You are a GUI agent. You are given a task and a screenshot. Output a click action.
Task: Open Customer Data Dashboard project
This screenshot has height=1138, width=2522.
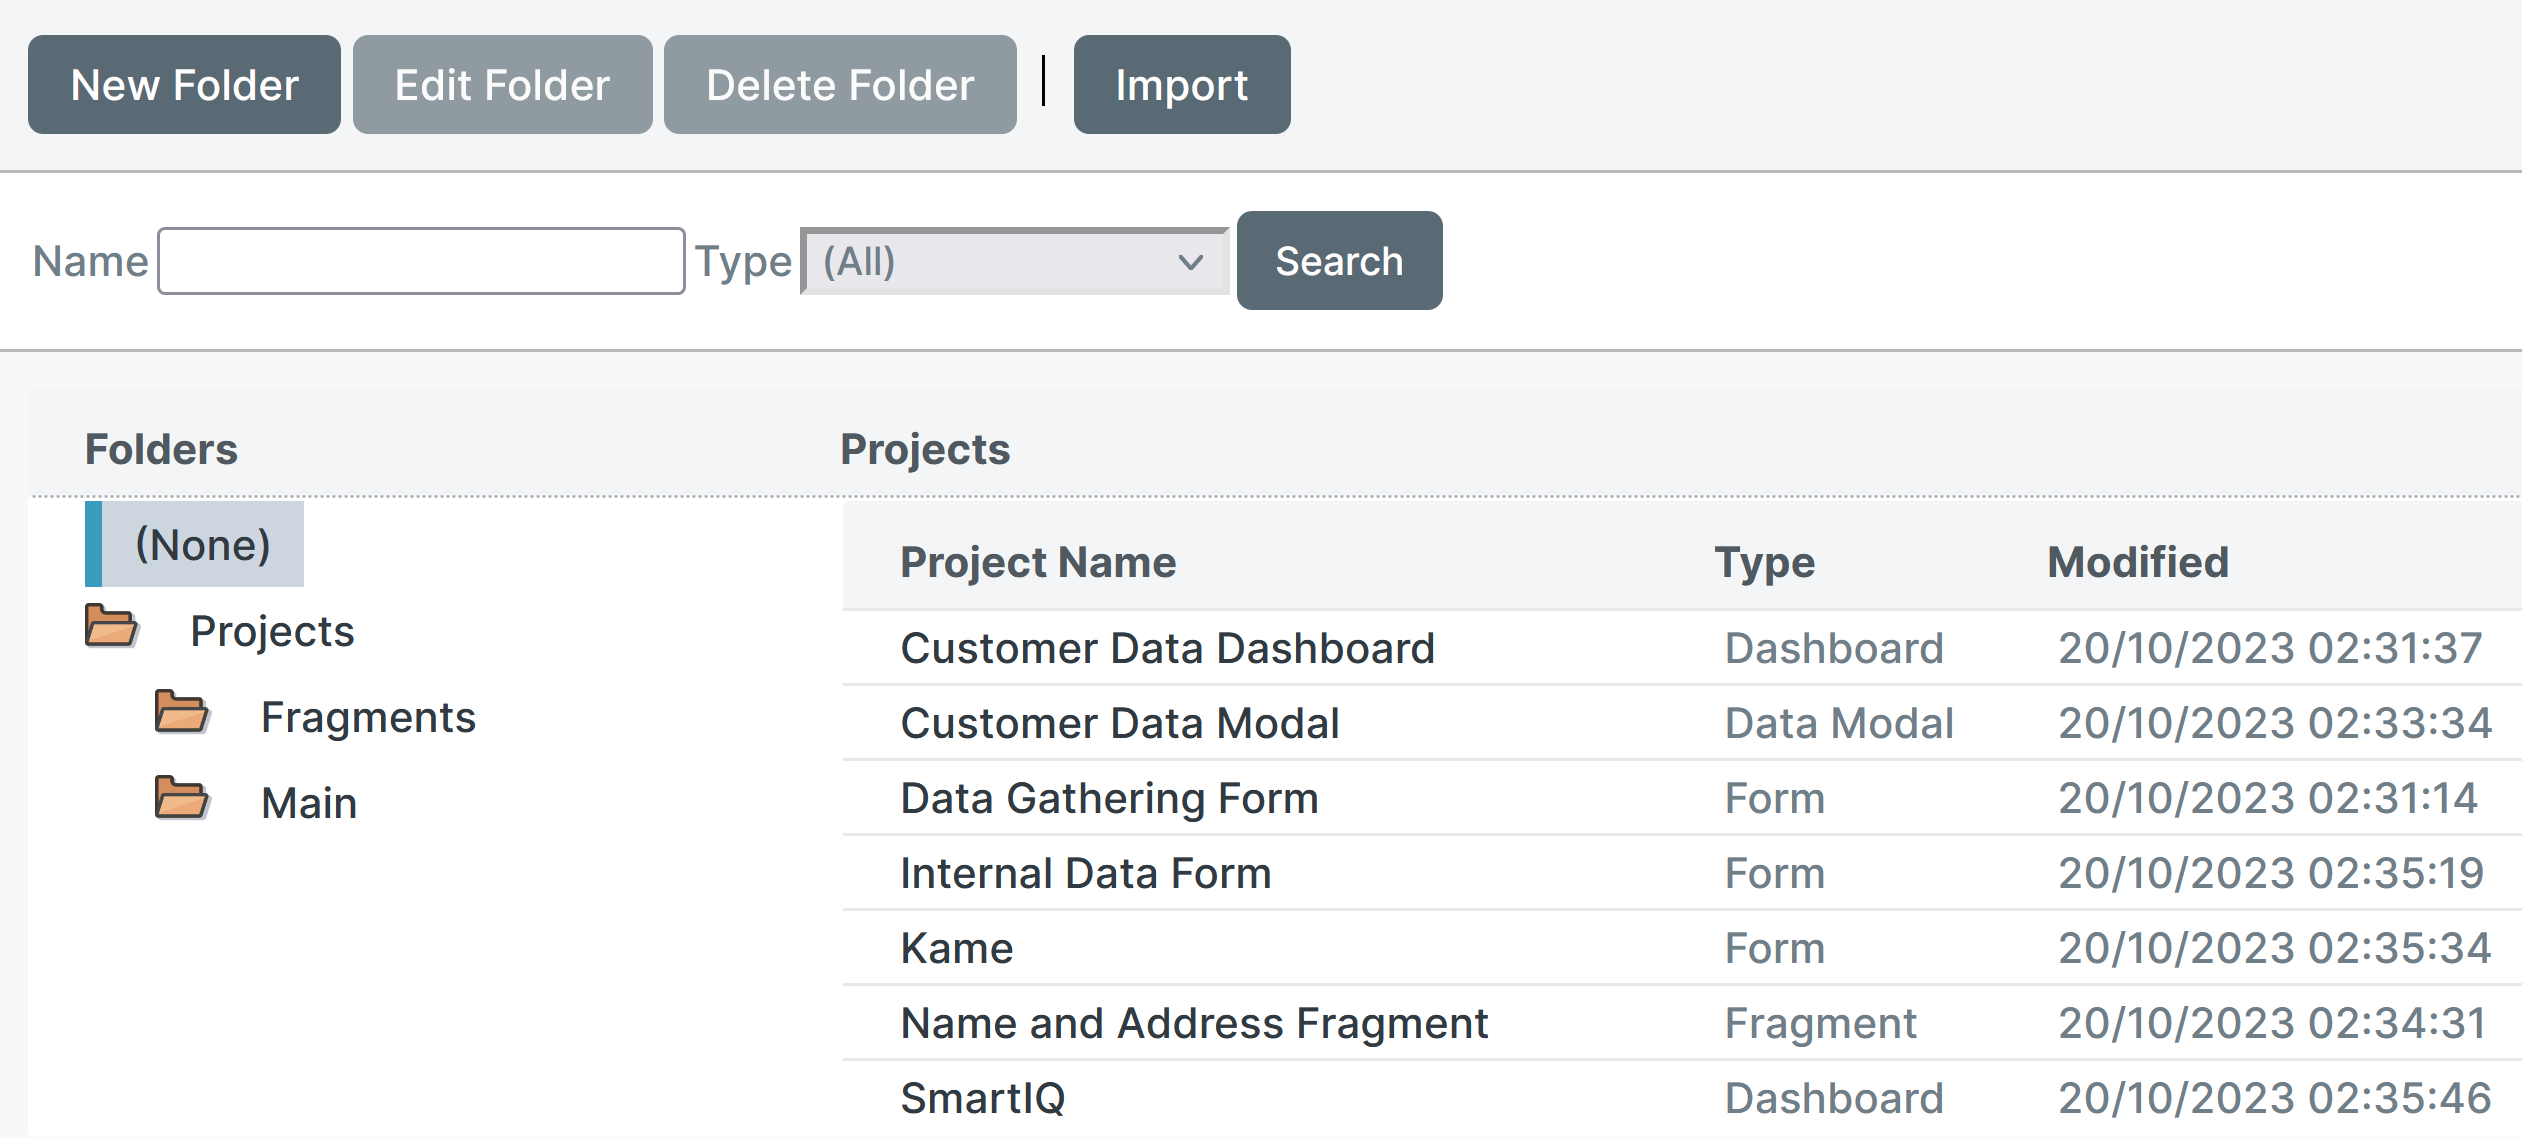1167,648
